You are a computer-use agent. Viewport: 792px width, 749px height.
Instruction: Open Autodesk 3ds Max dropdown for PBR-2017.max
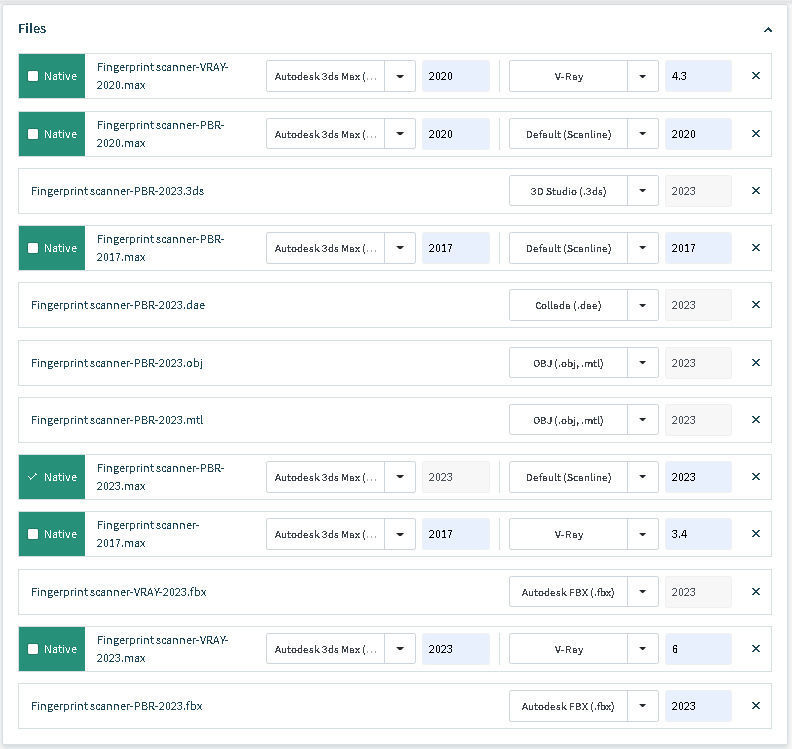click(400, 248)
